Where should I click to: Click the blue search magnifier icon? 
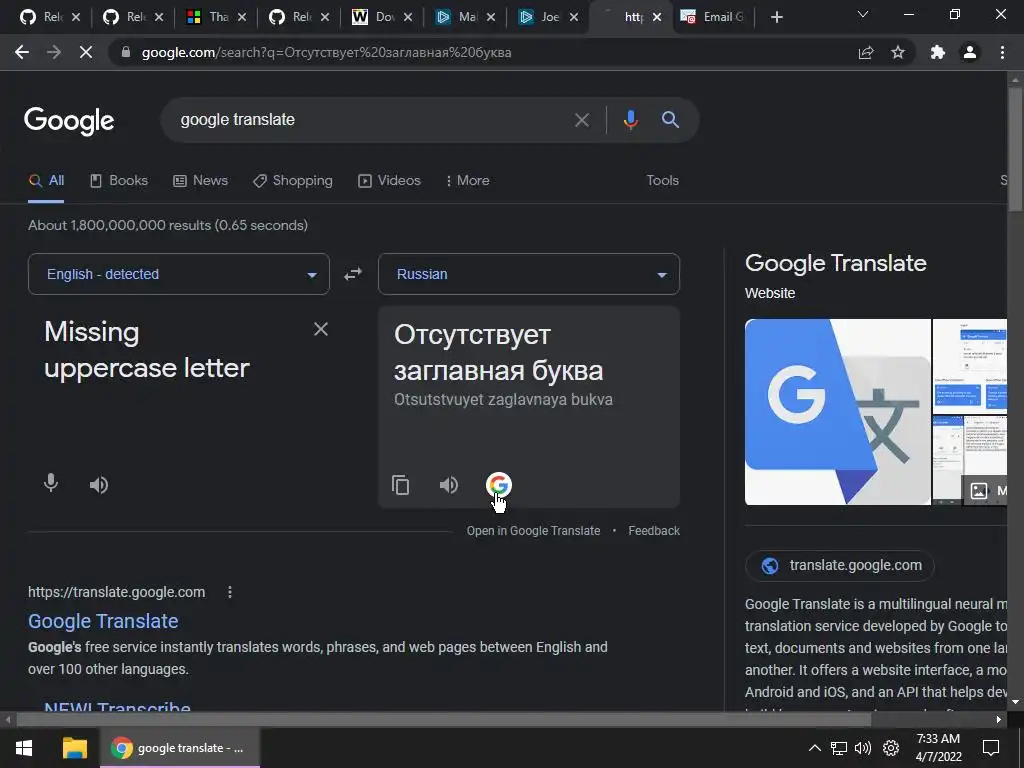tap(670, 120)
